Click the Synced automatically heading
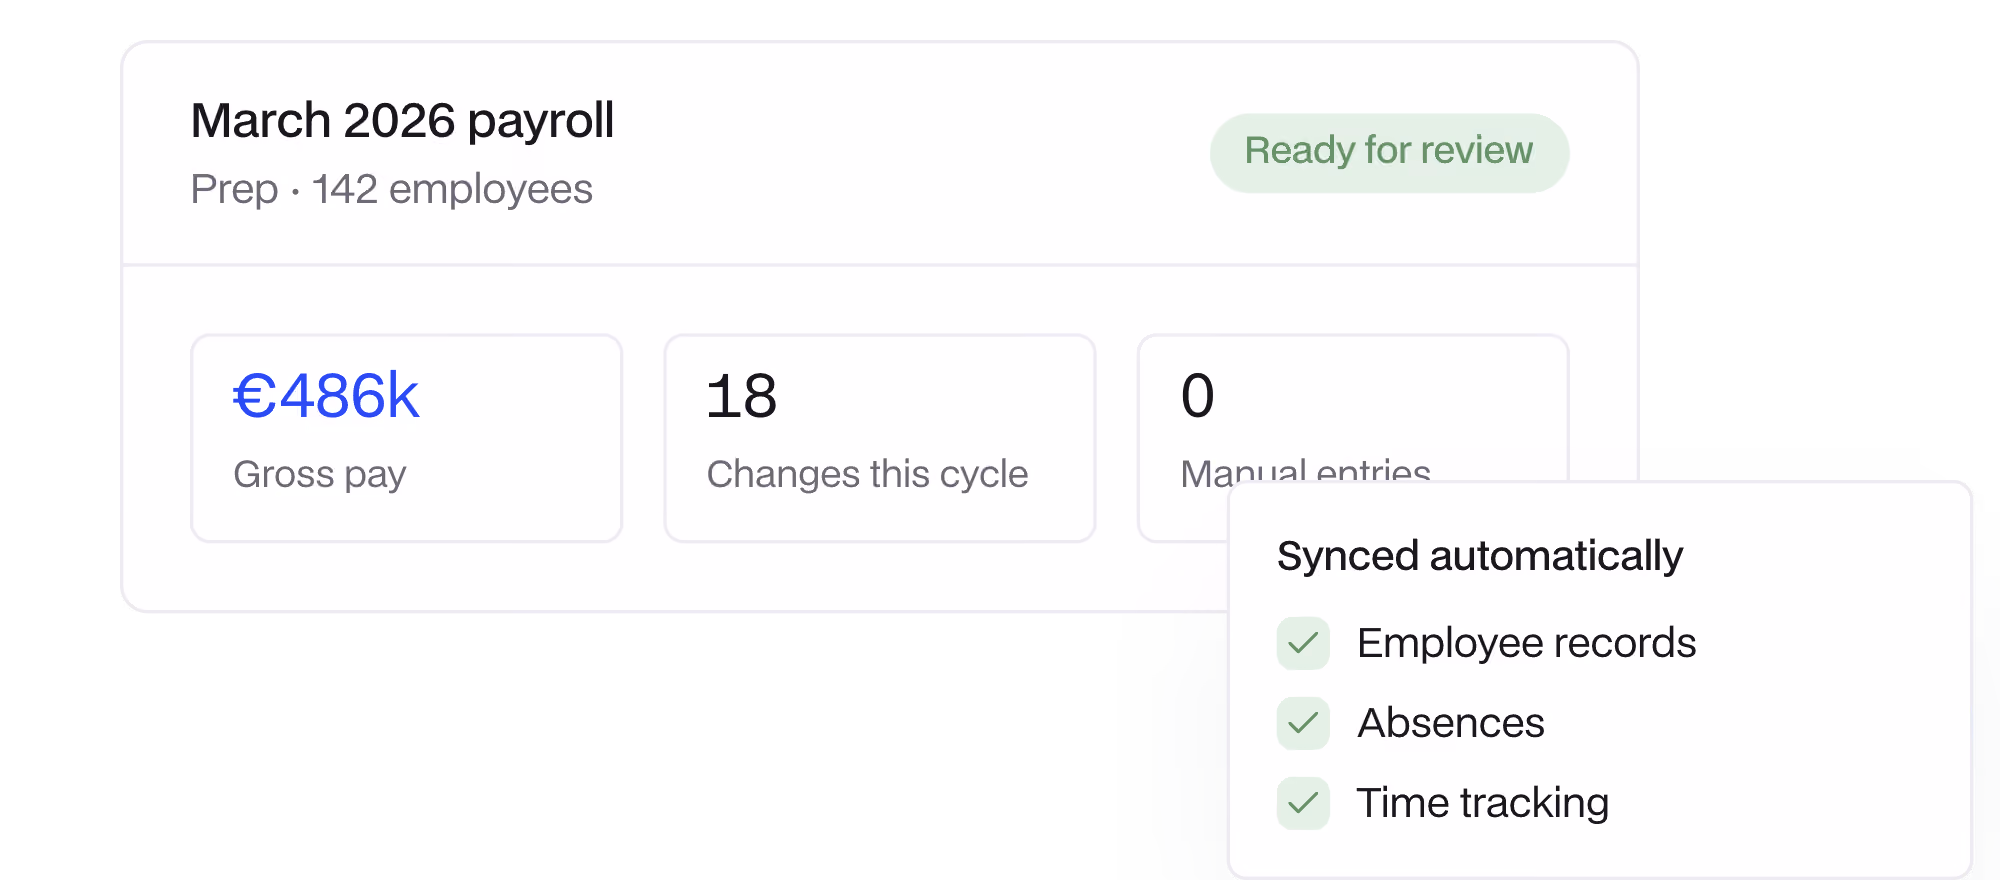Viewport: 2000px width, 880px height. click(1480, 556)
